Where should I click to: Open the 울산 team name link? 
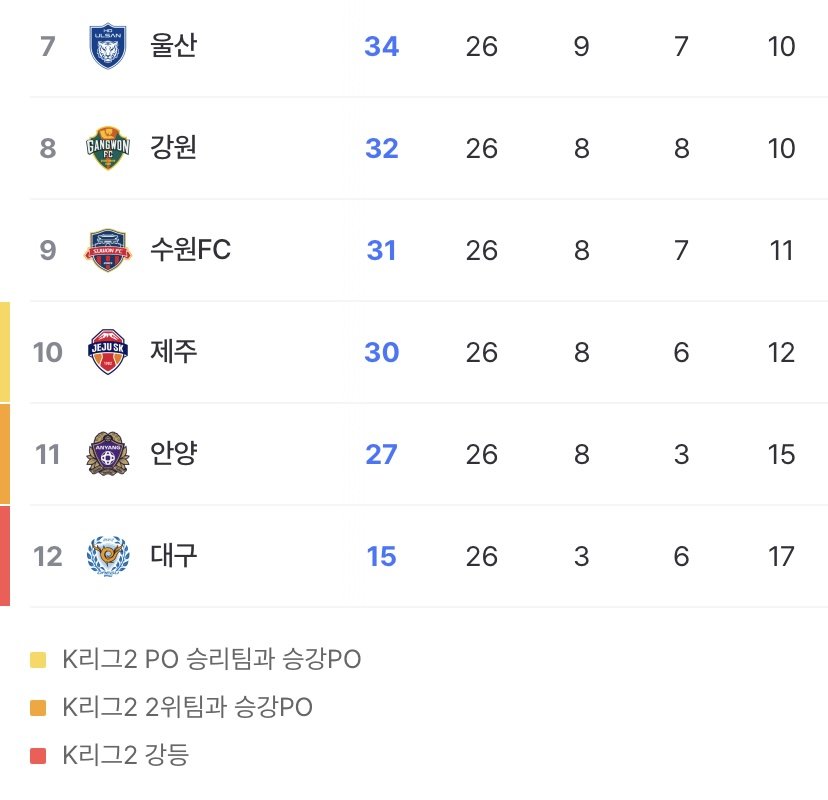pyautogui.click(x=173, y=47)
